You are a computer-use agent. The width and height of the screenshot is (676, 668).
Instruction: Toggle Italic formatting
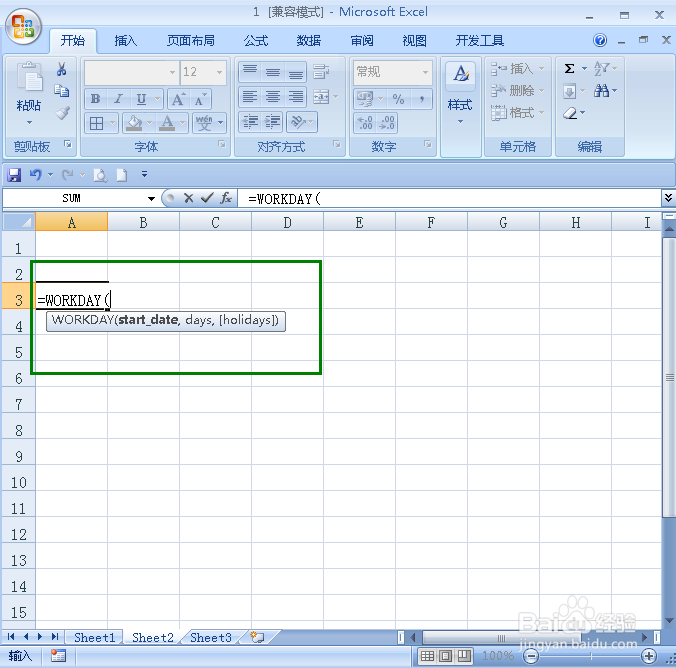(118, 99)
